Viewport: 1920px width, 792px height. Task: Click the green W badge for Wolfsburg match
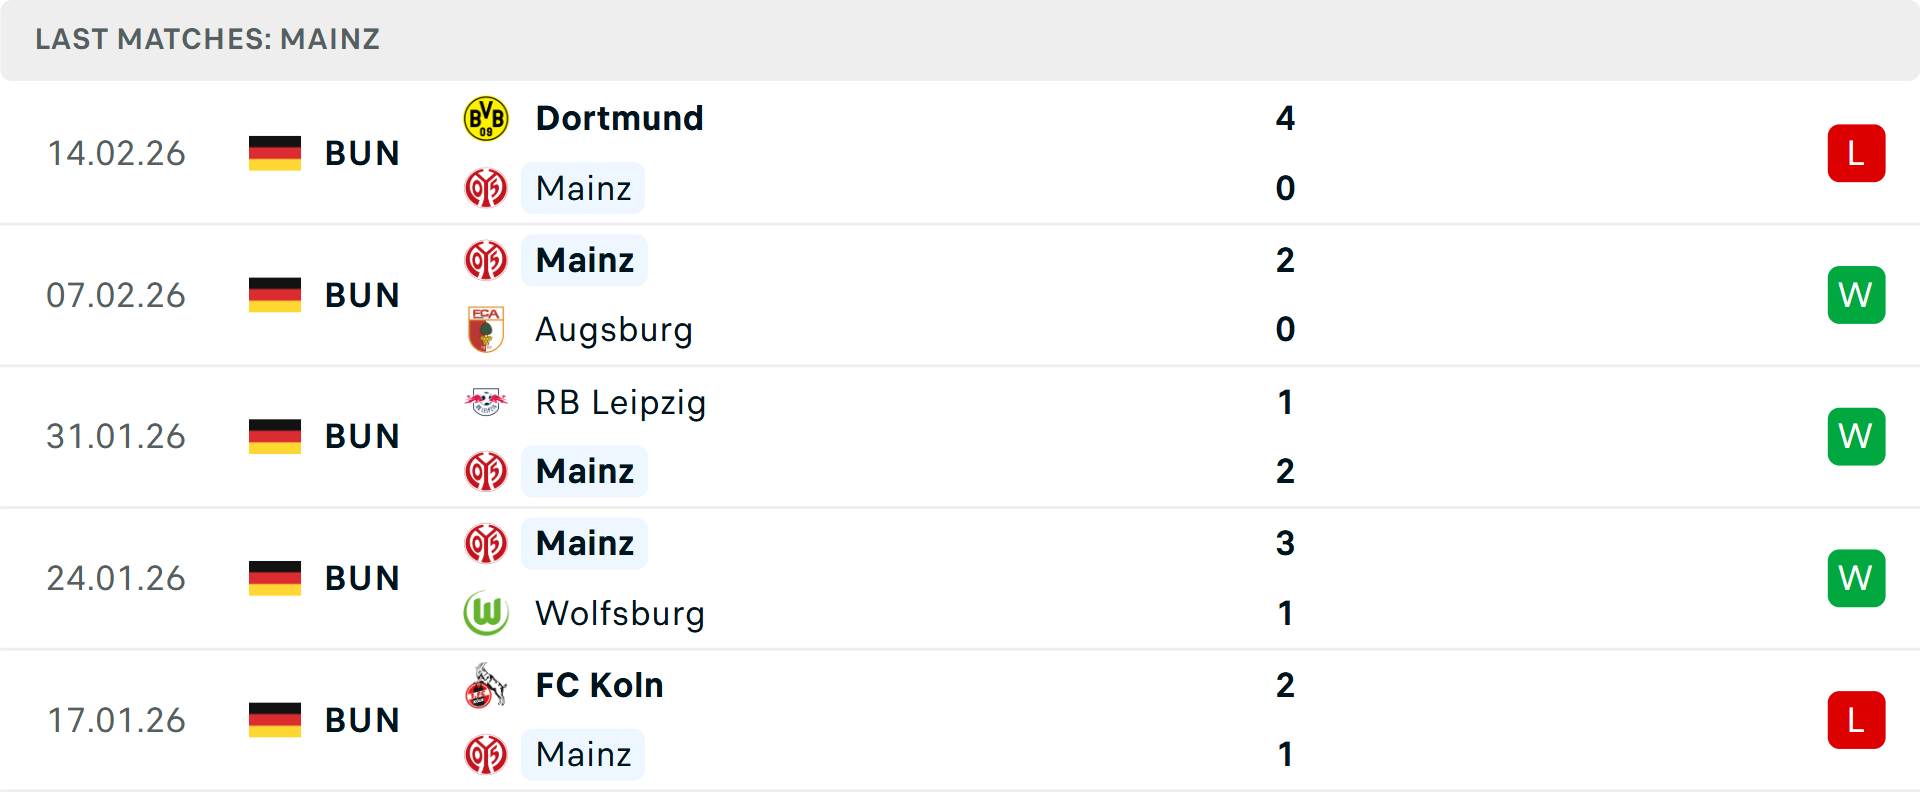1856,578
